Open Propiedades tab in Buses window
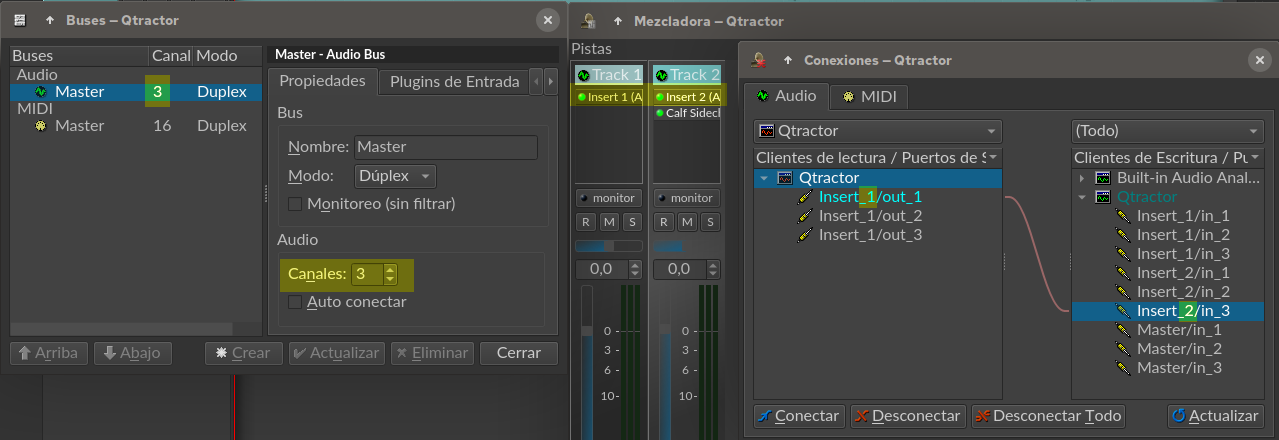This screenshot has height=440, width=1279. (323, 81)
